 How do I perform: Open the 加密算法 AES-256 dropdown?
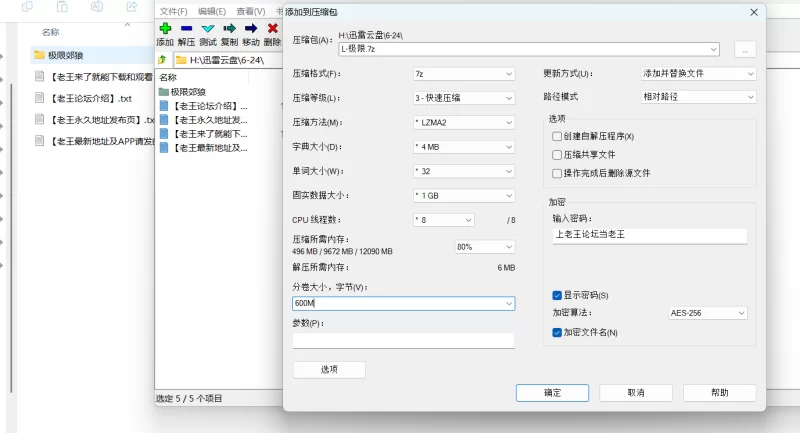point(708,313)
